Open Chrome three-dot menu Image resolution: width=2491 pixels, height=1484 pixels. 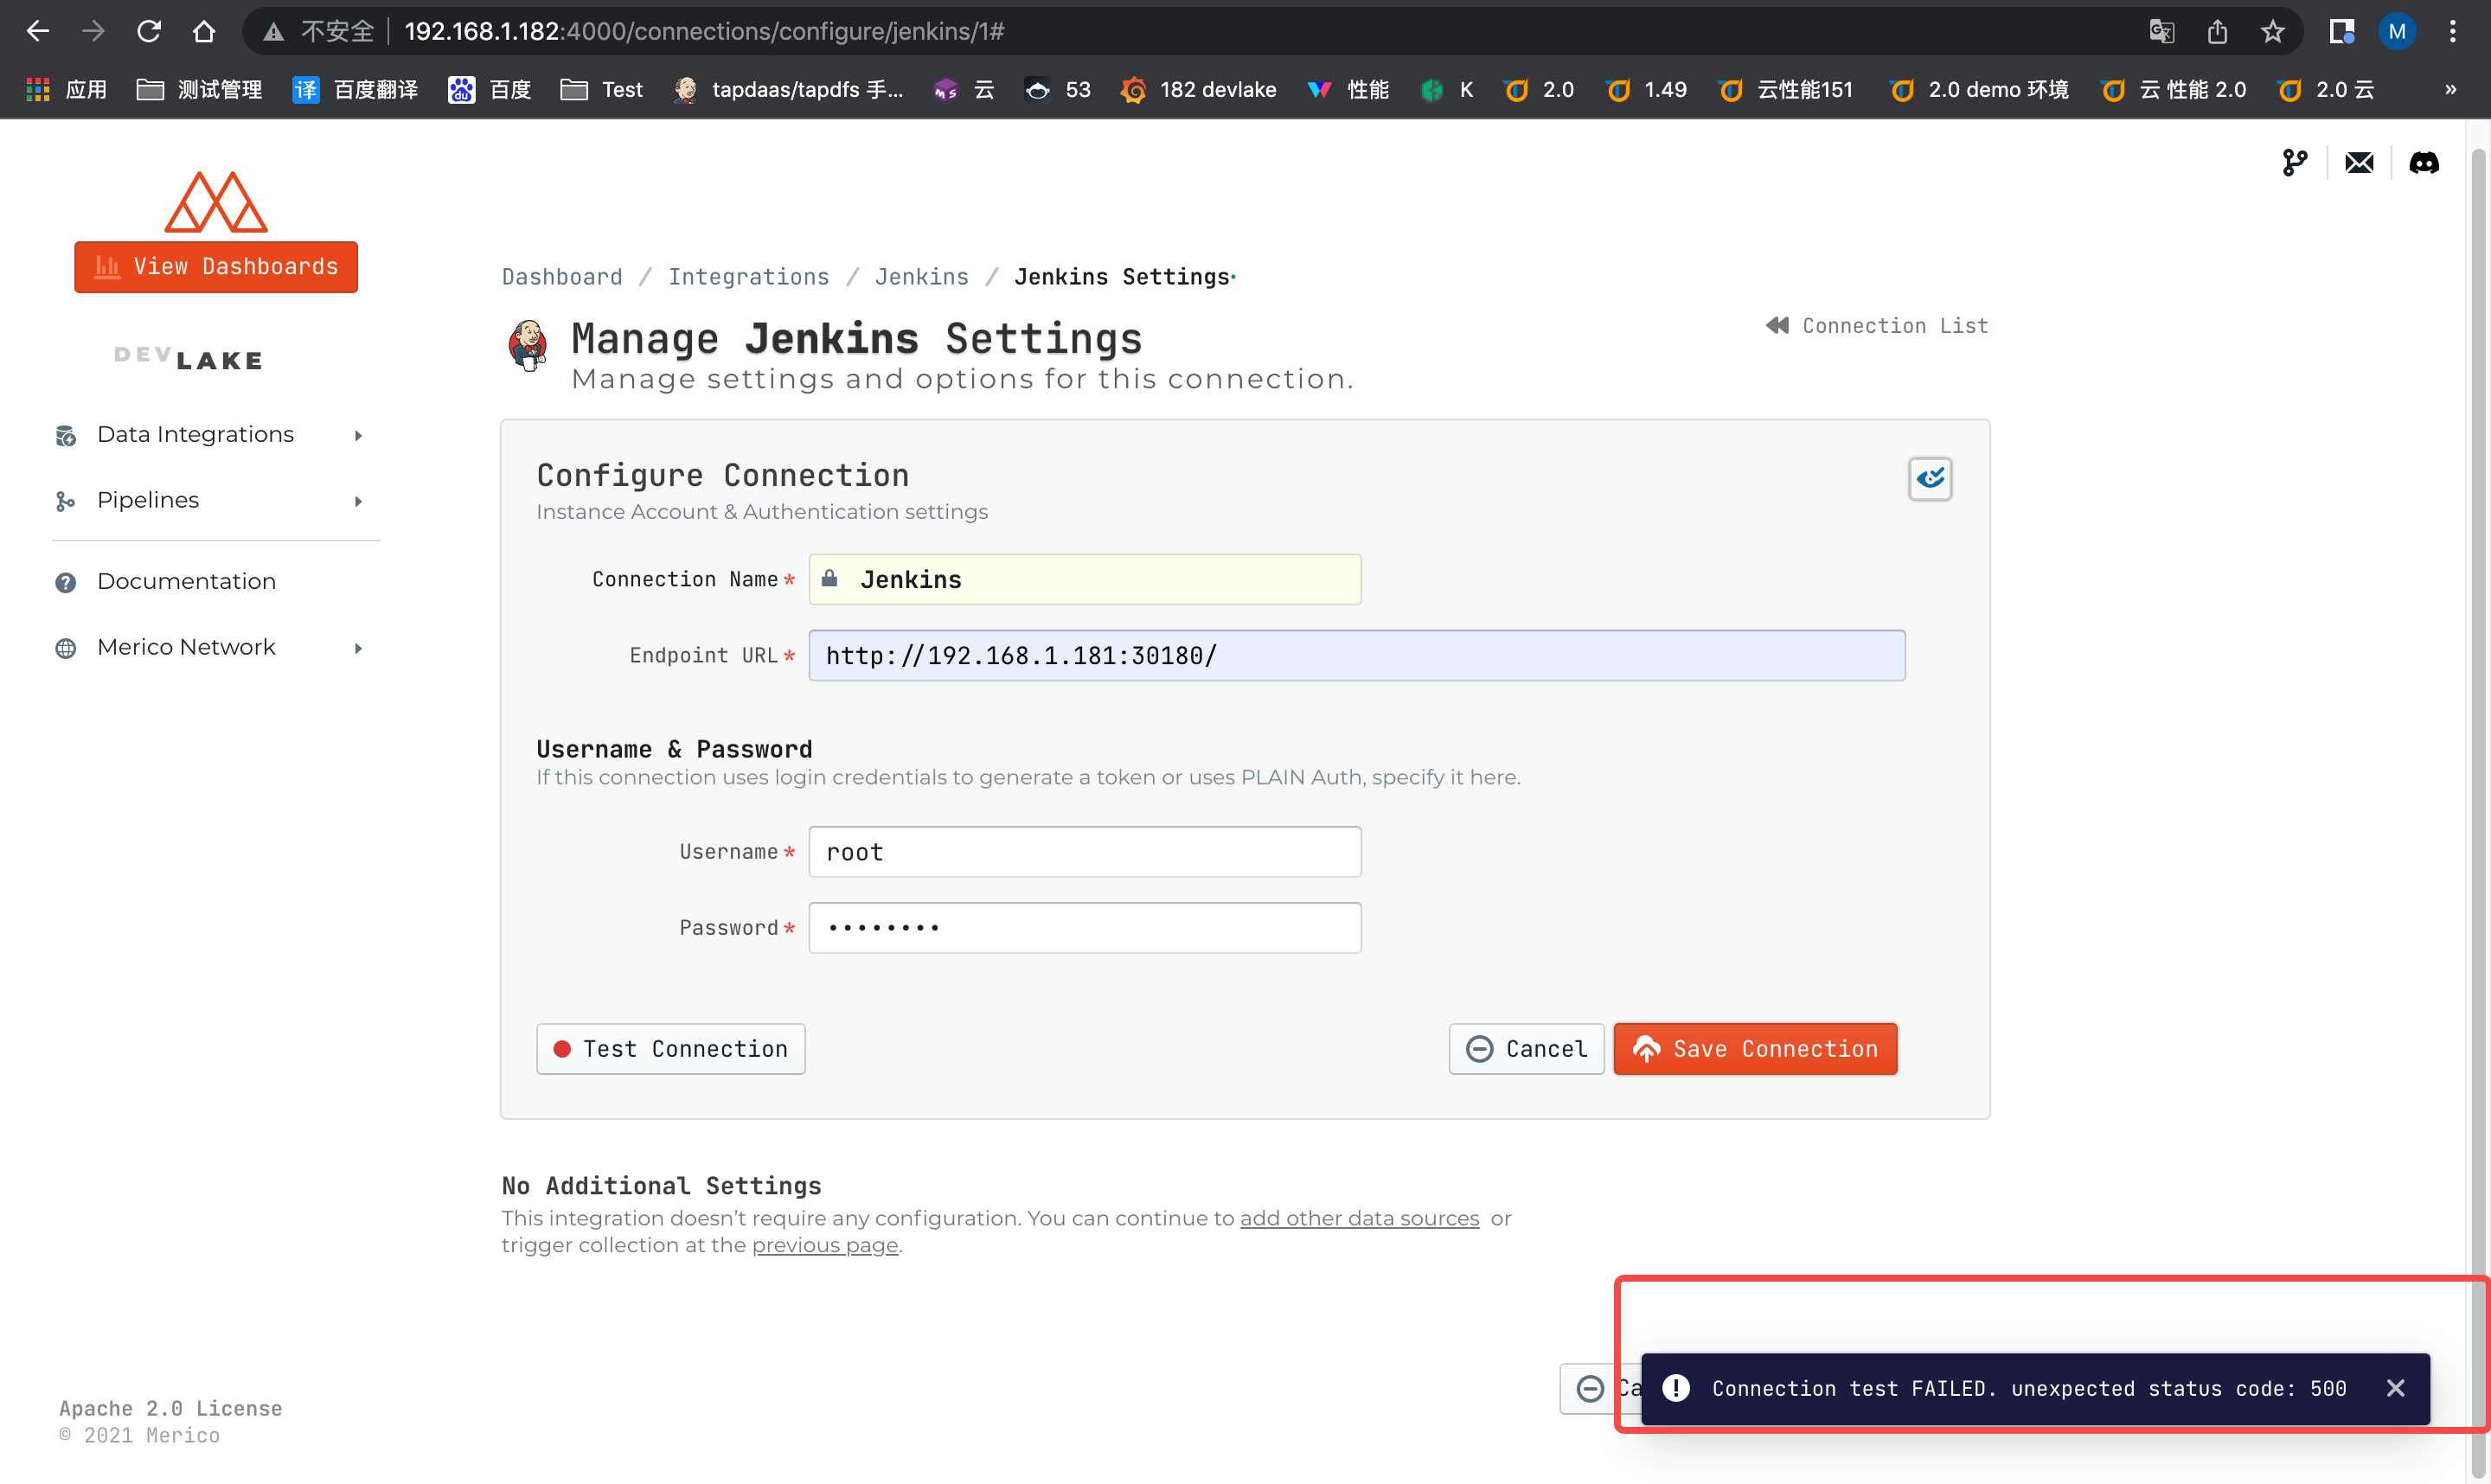pyautogui.click(x=2453, y=31)
